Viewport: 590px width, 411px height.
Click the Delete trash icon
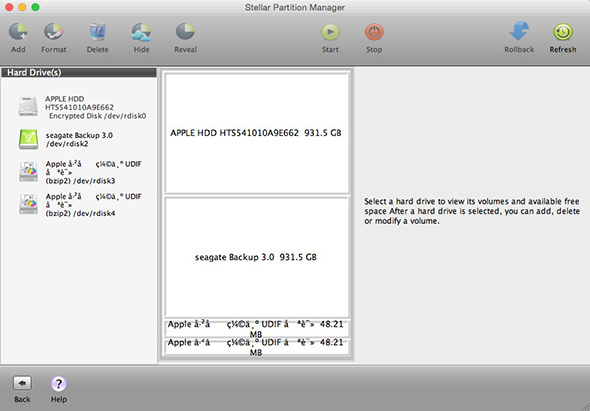click(x=97, y=32)
